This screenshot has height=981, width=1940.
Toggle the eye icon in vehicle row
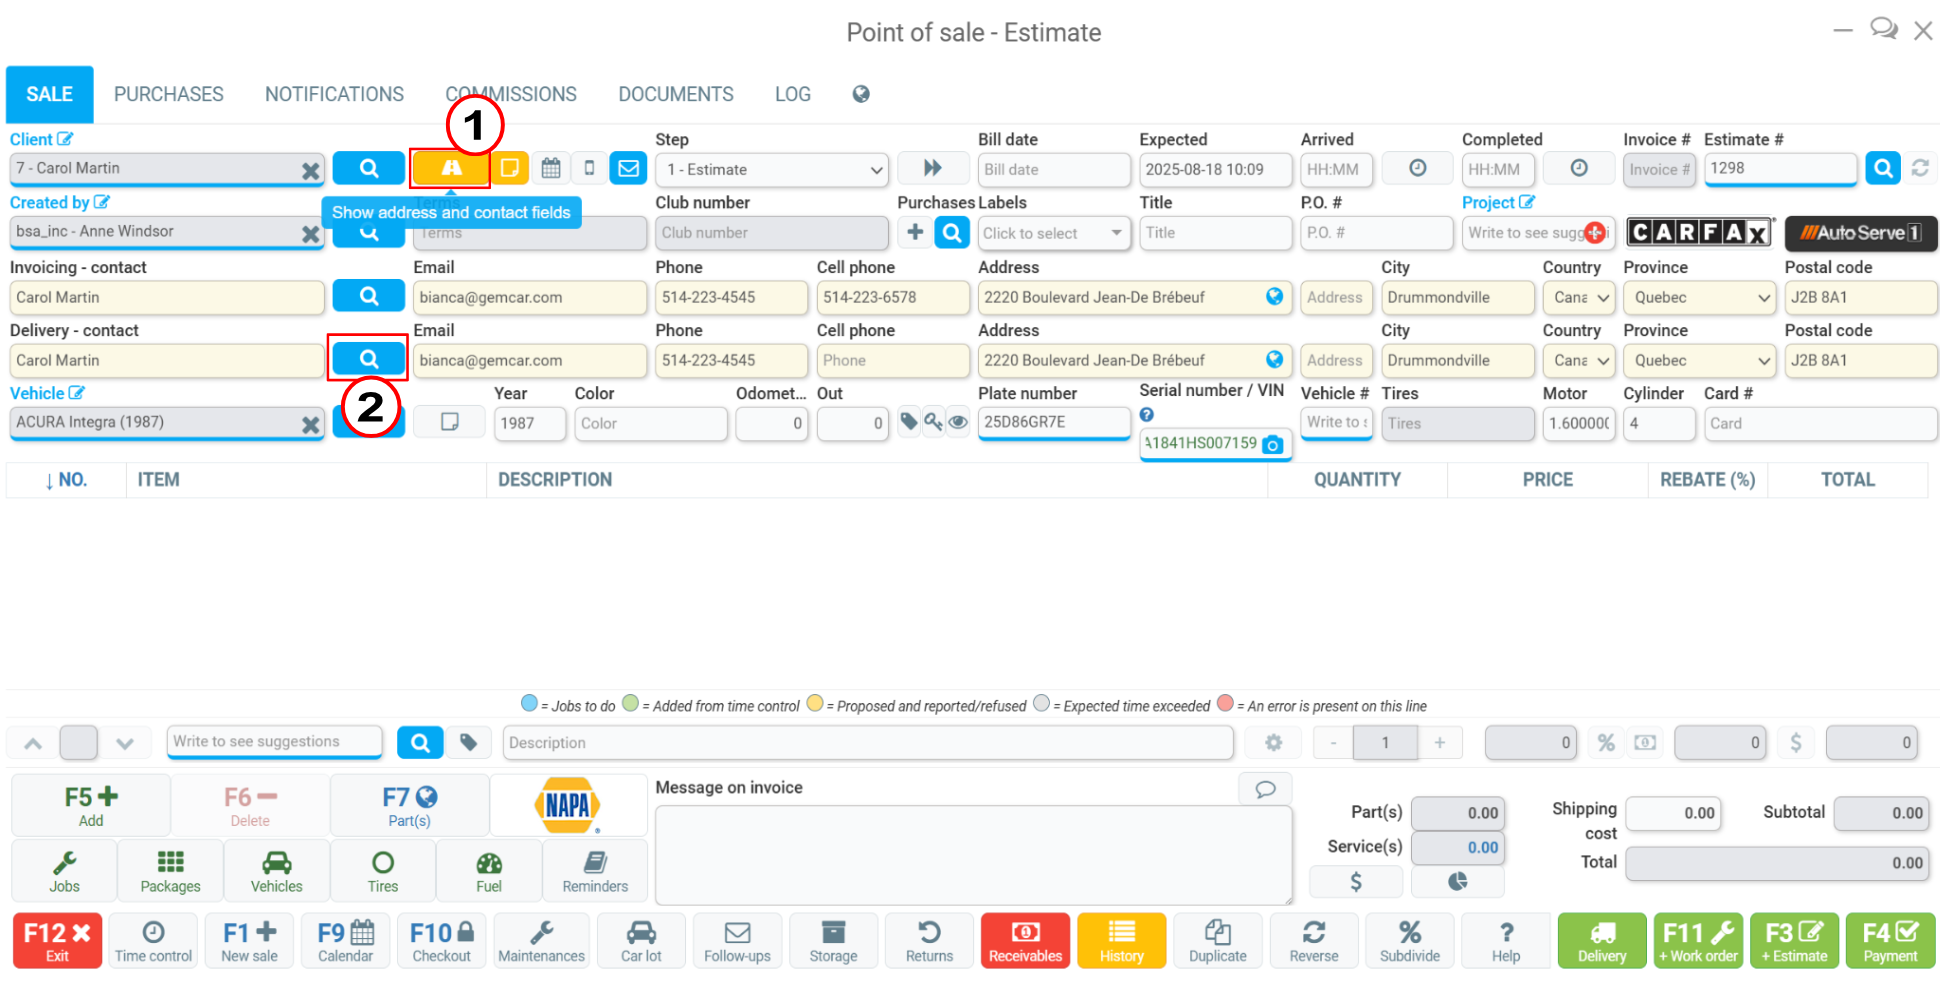pyautogui.click(x=958, y=423)
